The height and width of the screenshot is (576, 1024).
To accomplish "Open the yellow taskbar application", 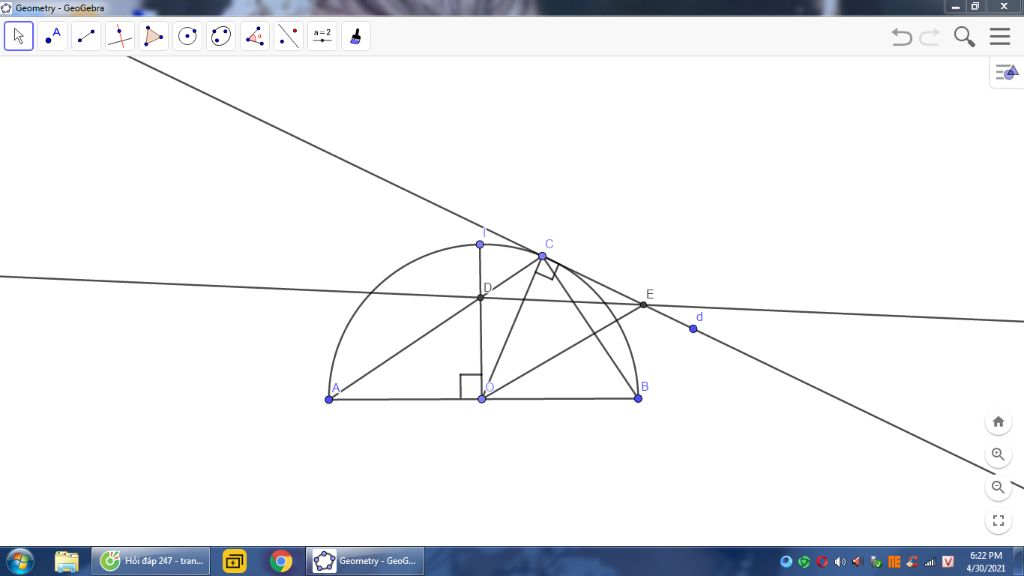I will pos(234,561).
